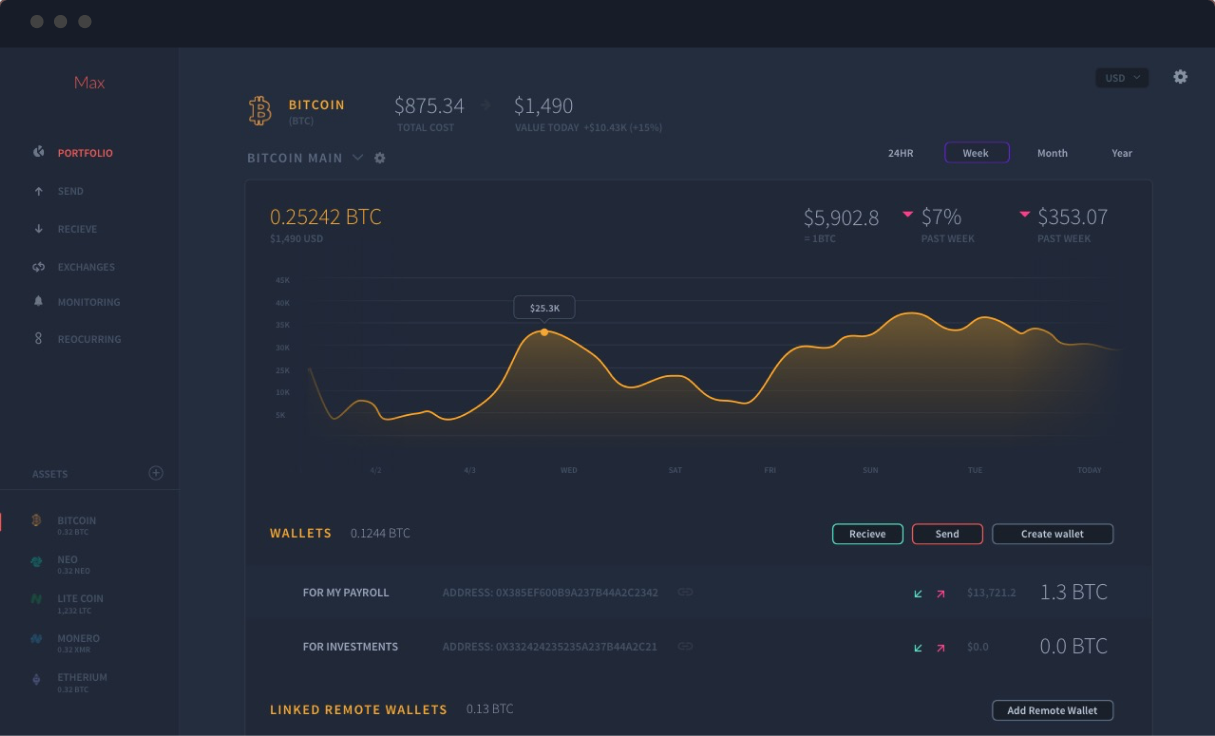
Task: Click the Exchanges swap arrows icon
Action: coord(39,267)
